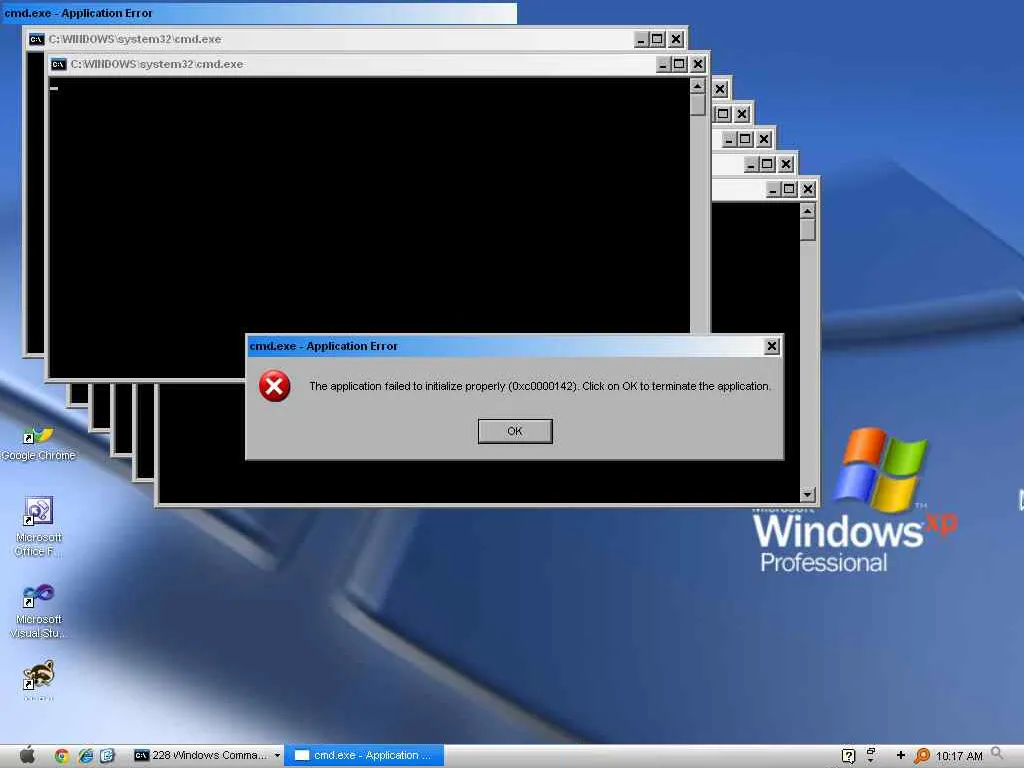Minimize the front cmd.exe window with cursor
The height and width of the screenshot is (768, 1024).
coord(663,65)
